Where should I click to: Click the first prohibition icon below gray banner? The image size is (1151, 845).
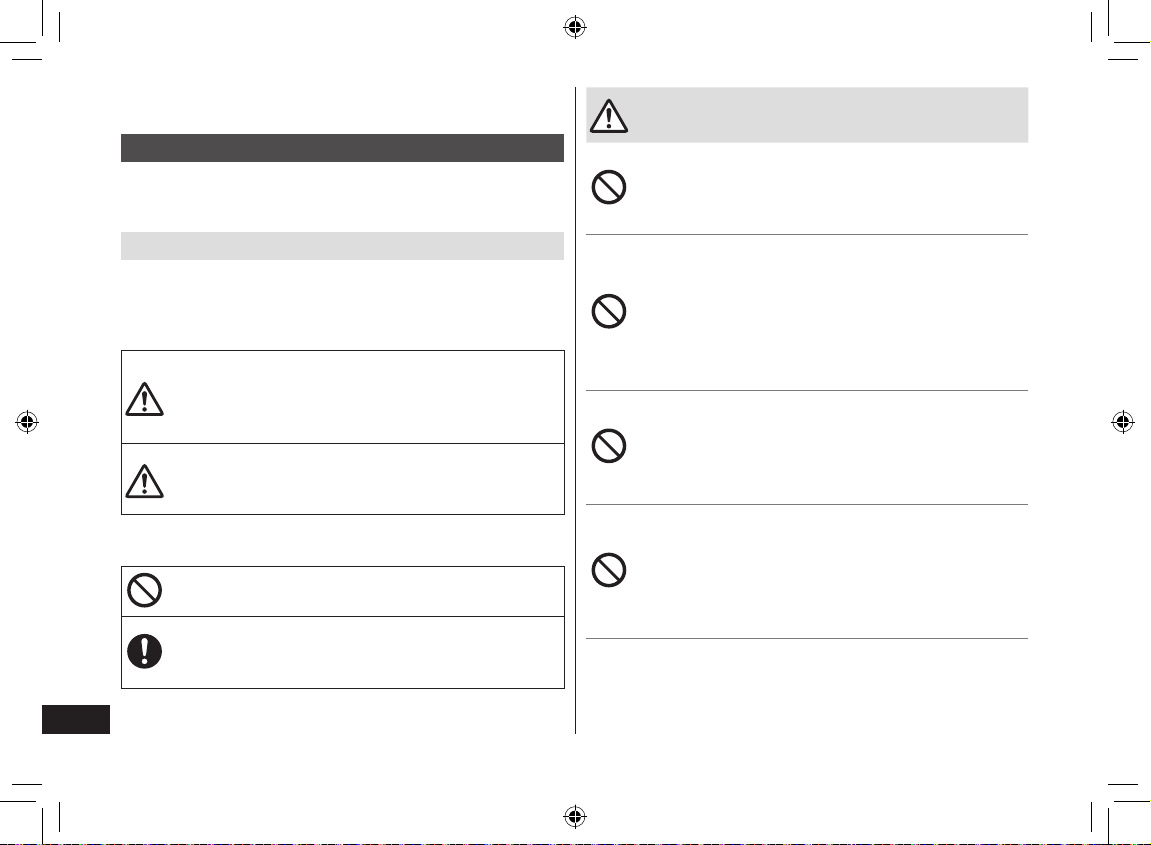[609, 187]
